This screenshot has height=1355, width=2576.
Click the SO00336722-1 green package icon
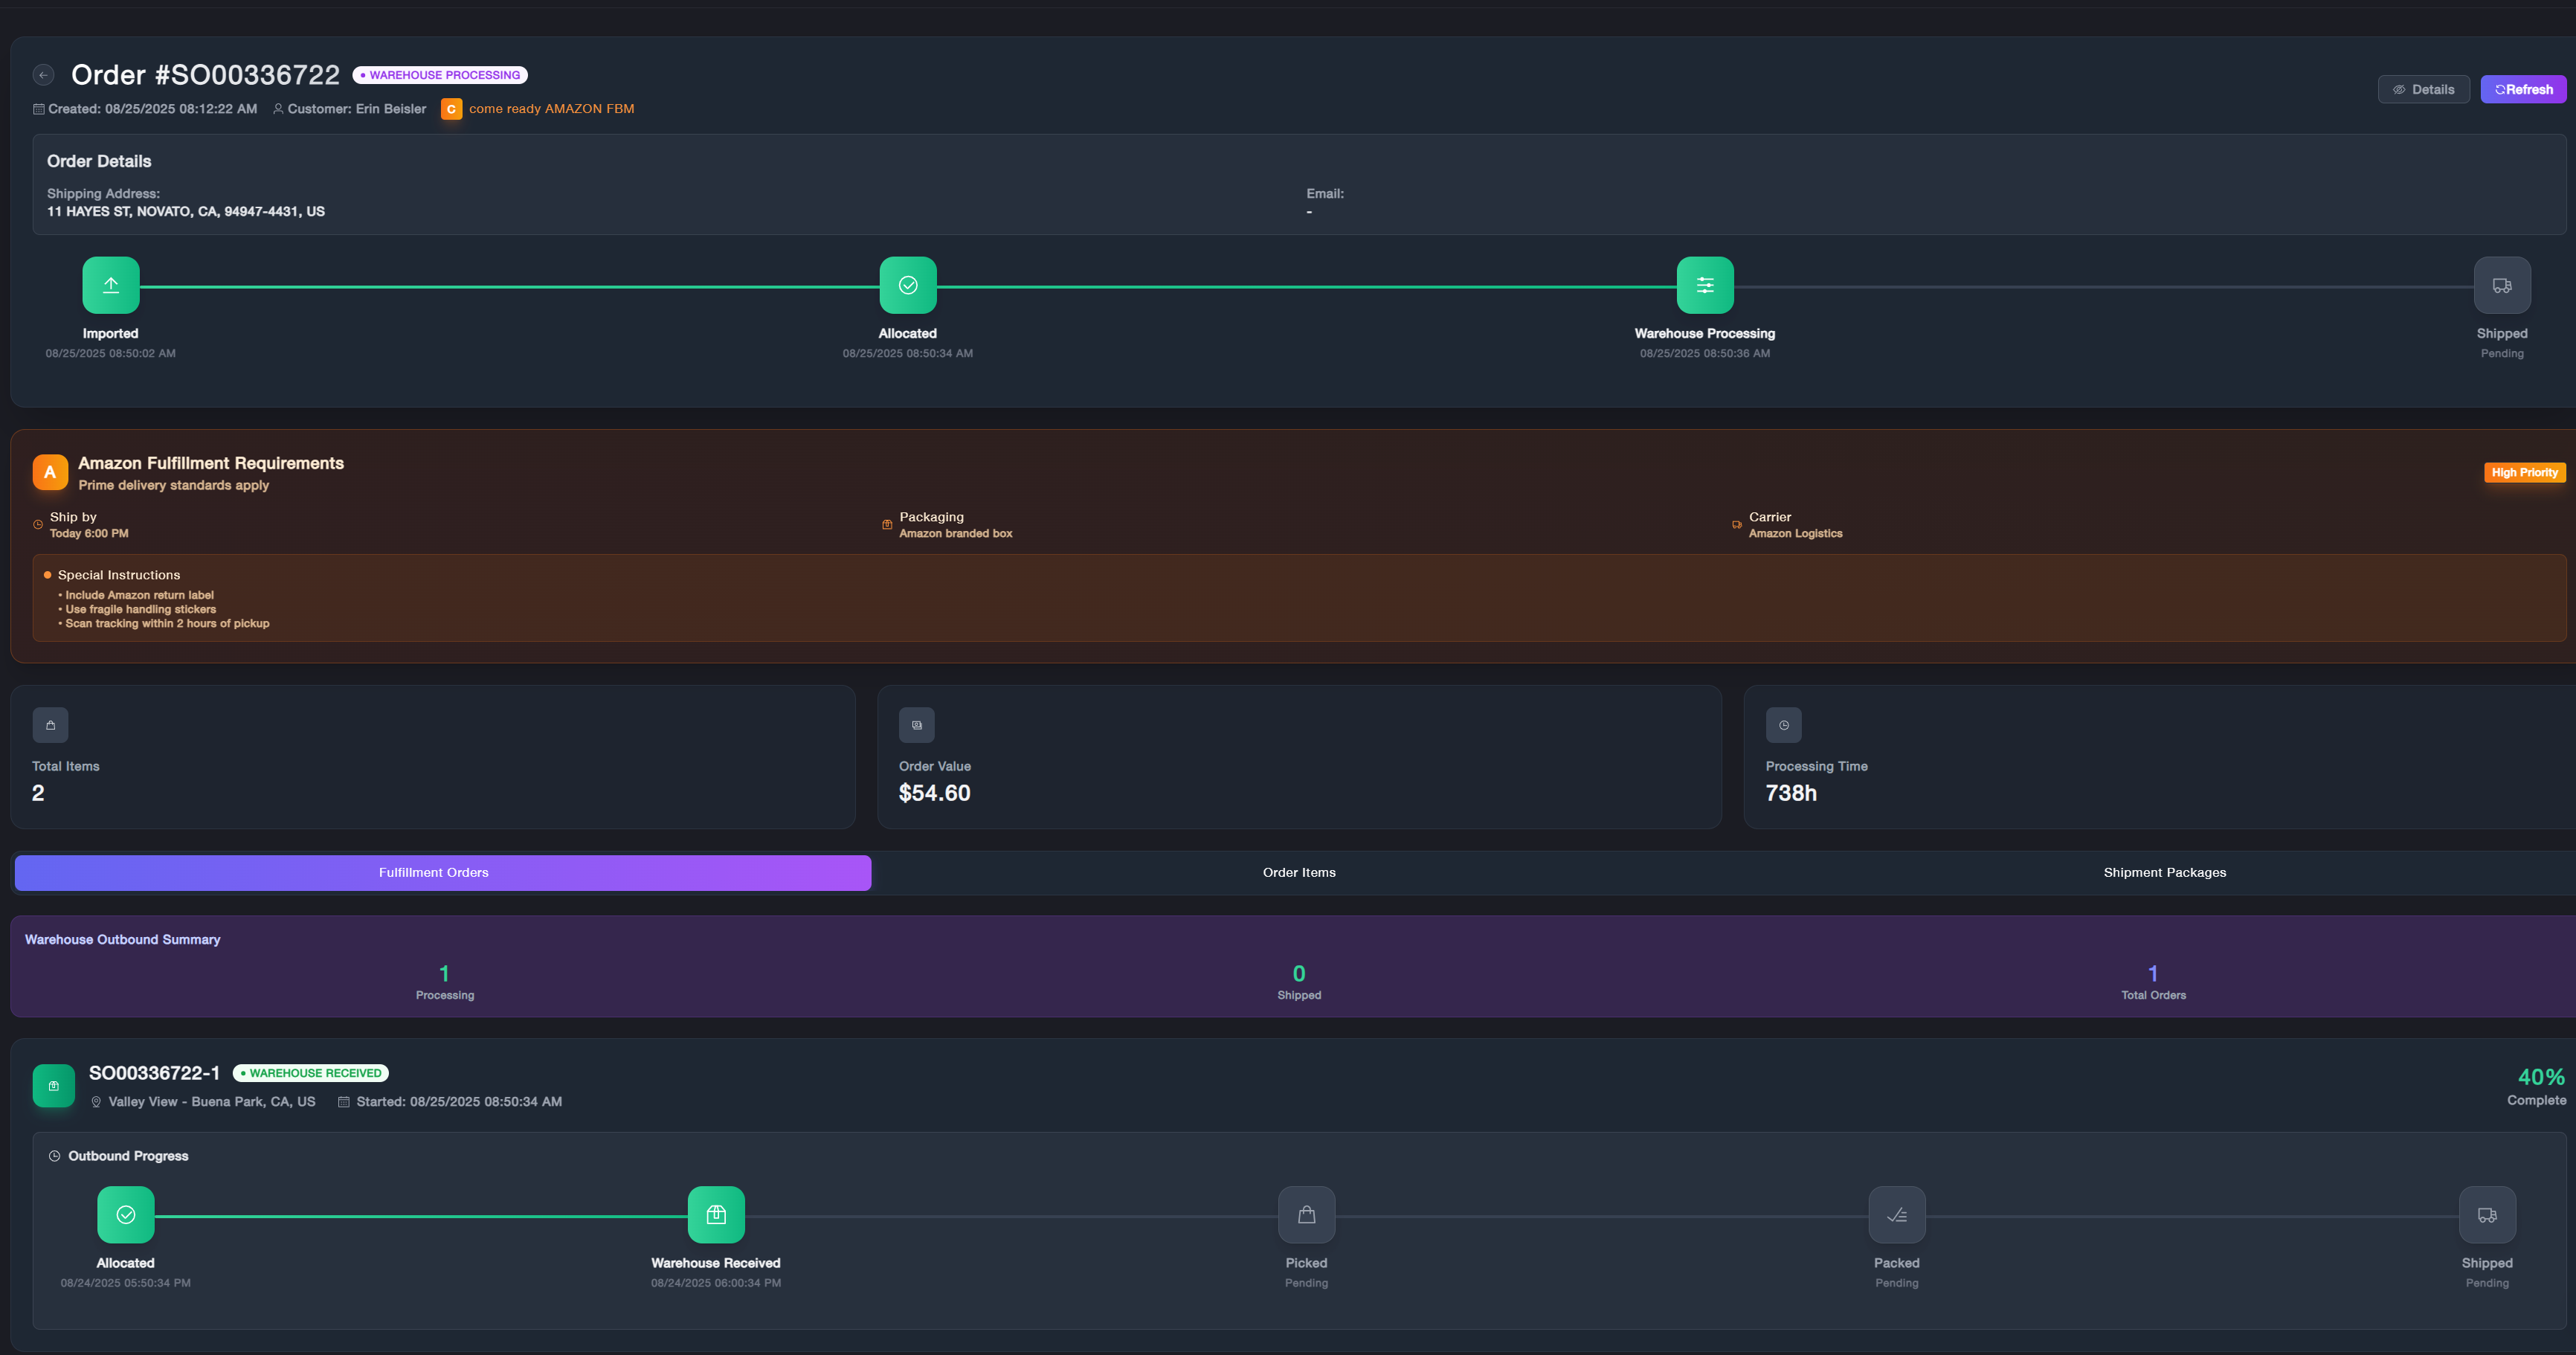pos(54,1086)
